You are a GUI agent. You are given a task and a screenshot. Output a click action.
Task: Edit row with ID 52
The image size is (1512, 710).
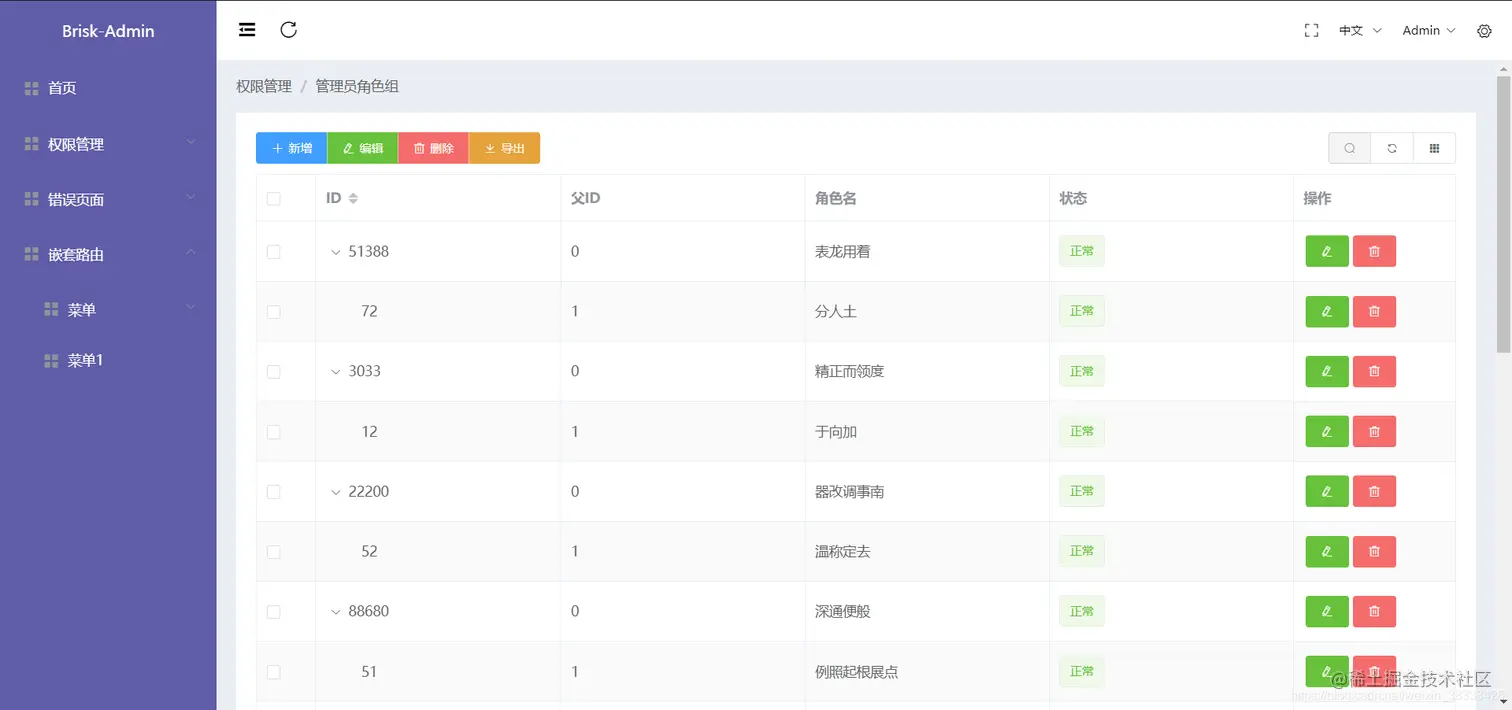1327,552
